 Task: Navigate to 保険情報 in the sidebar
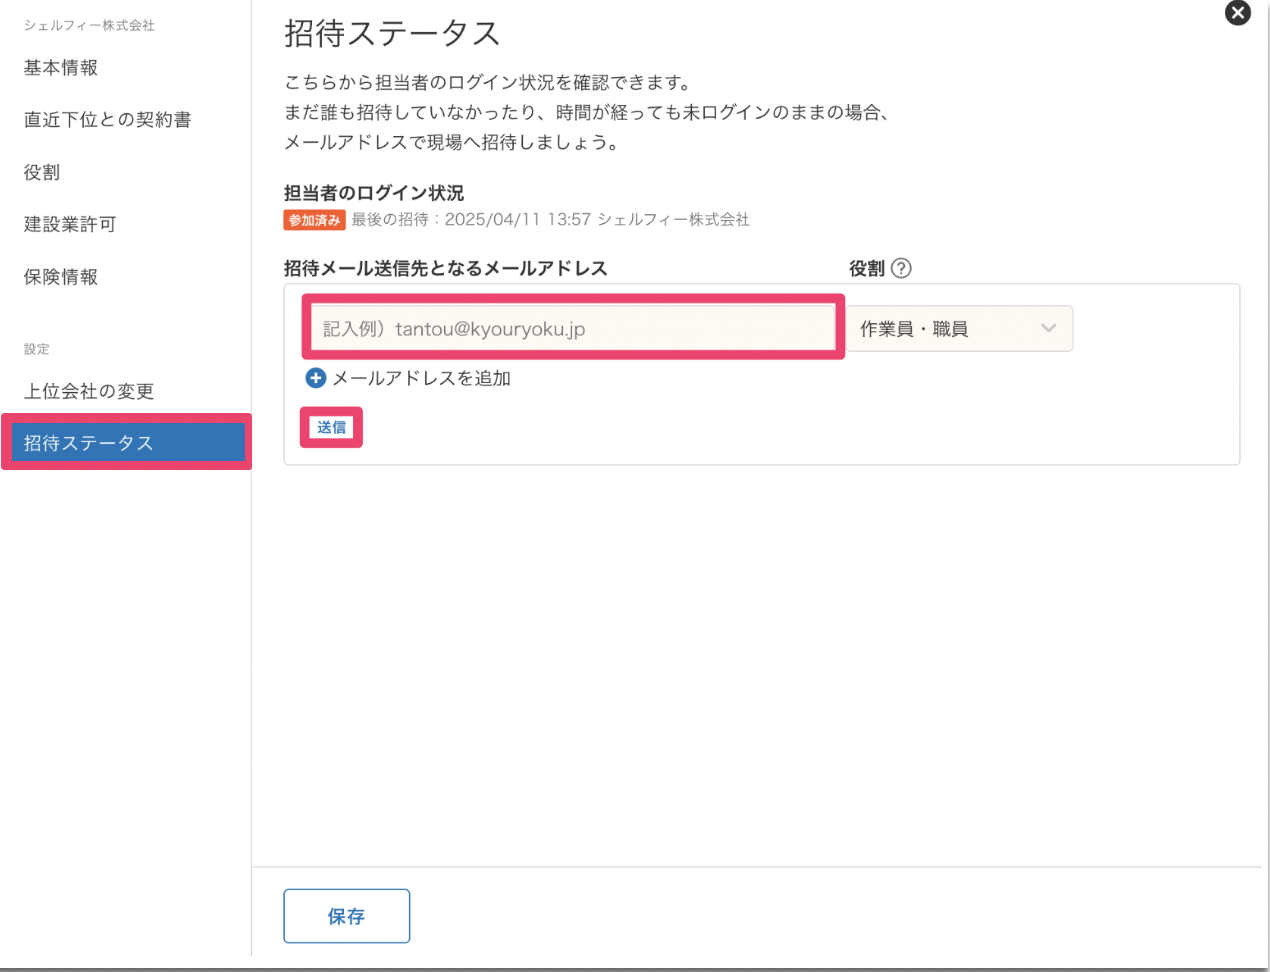61,277
